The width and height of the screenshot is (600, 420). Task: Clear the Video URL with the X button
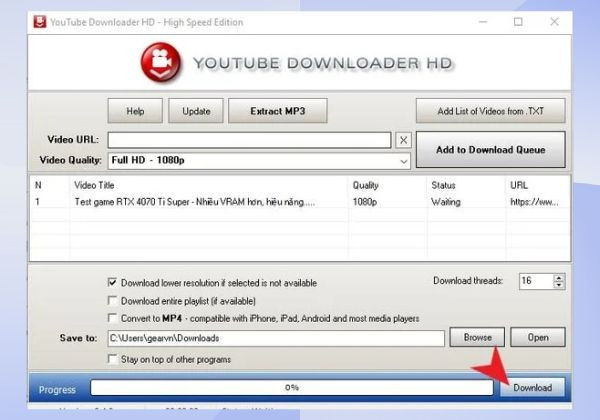coord(403,140)
